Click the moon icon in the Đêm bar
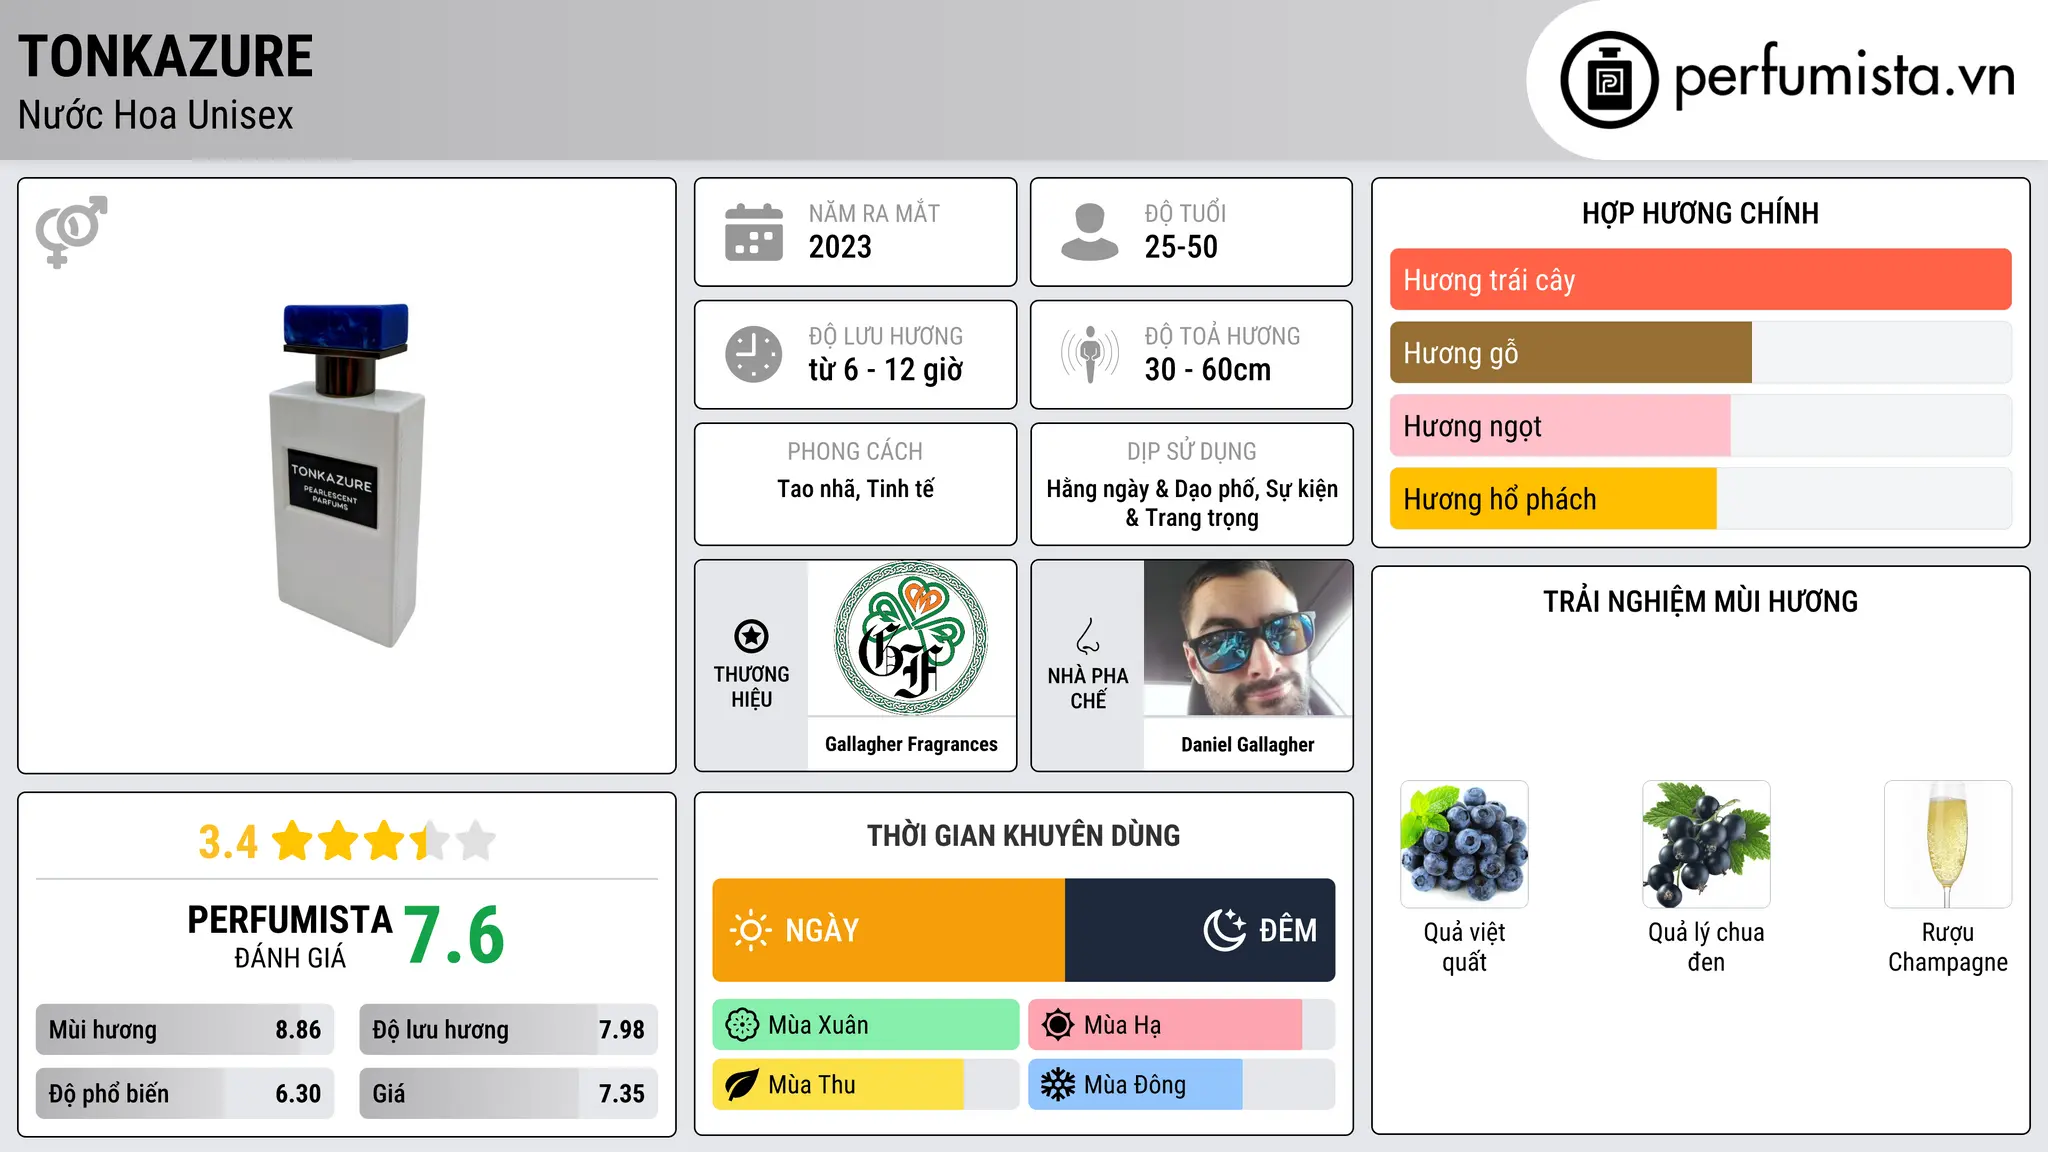The image size is (2048, 1152). (1224, 930)
